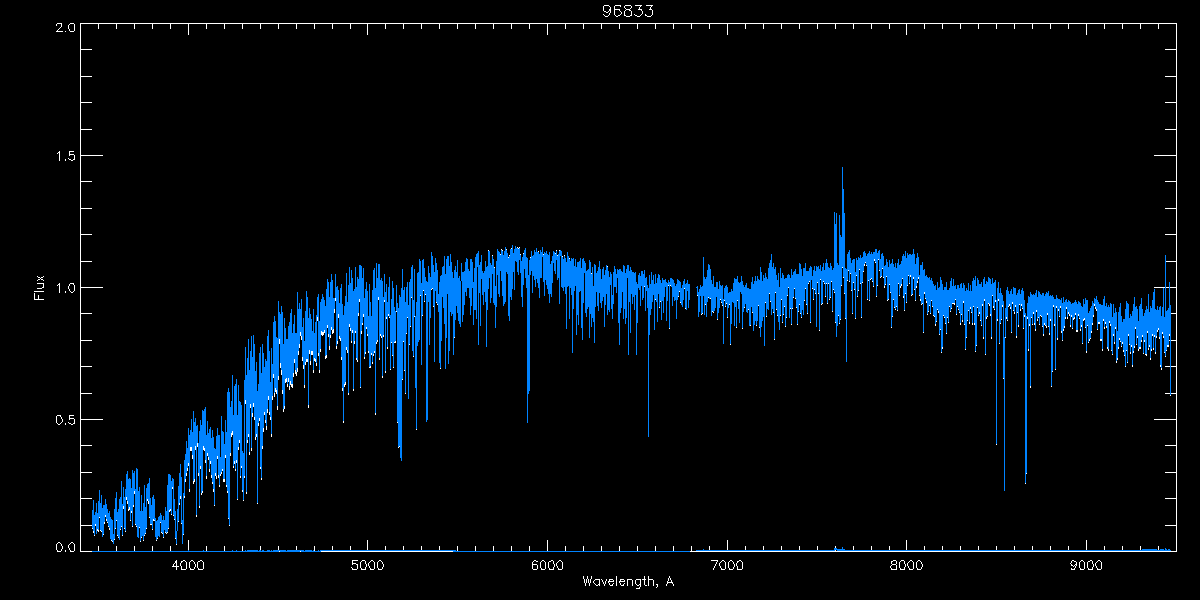Click the 6000 x-axis tick label
1200x600 pixels.
547,565
